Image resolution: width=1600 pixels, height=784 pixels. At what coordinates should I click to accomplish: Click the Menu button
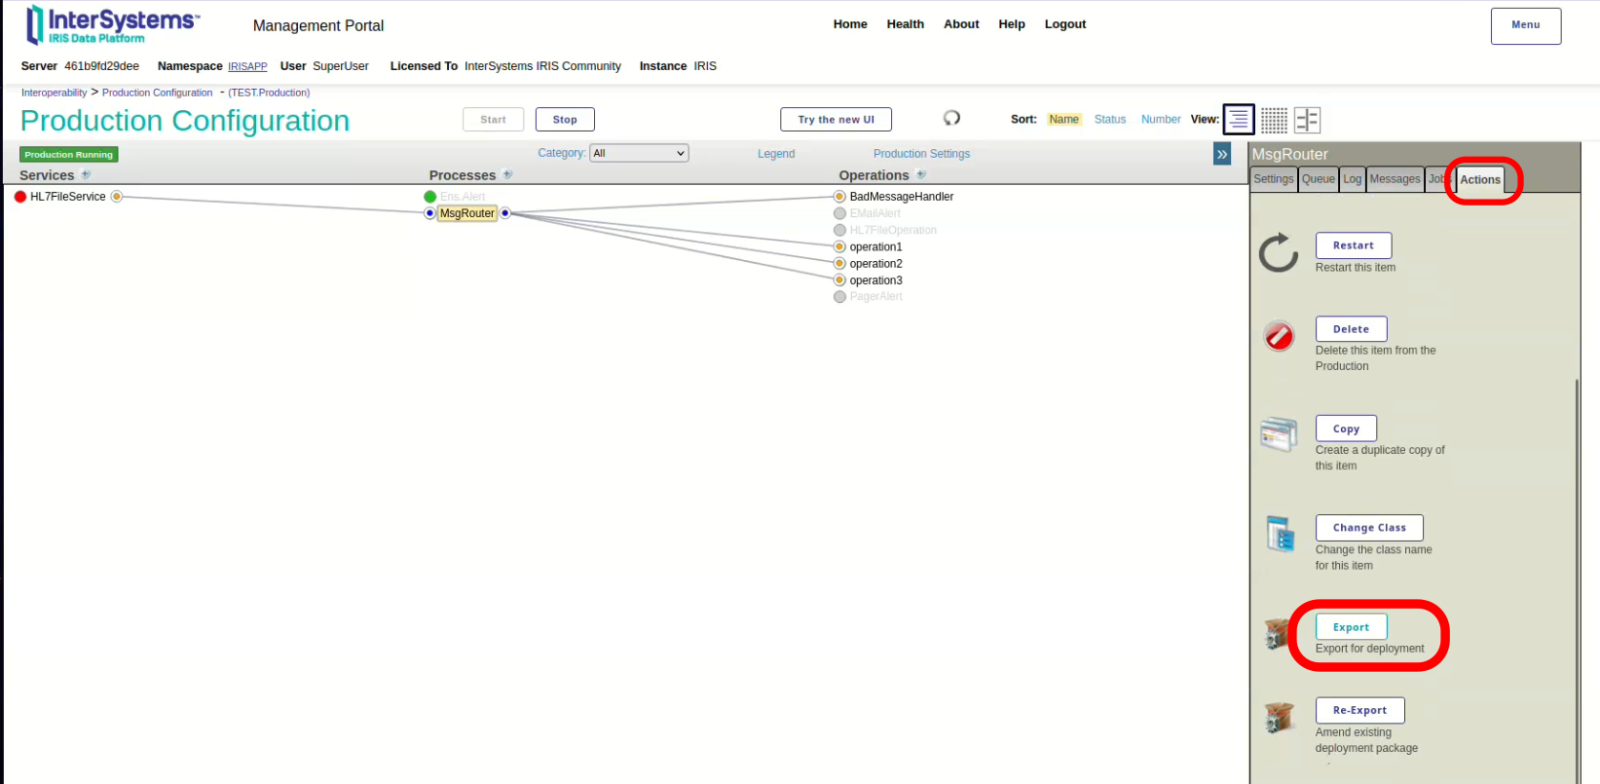pos(1526,26)
